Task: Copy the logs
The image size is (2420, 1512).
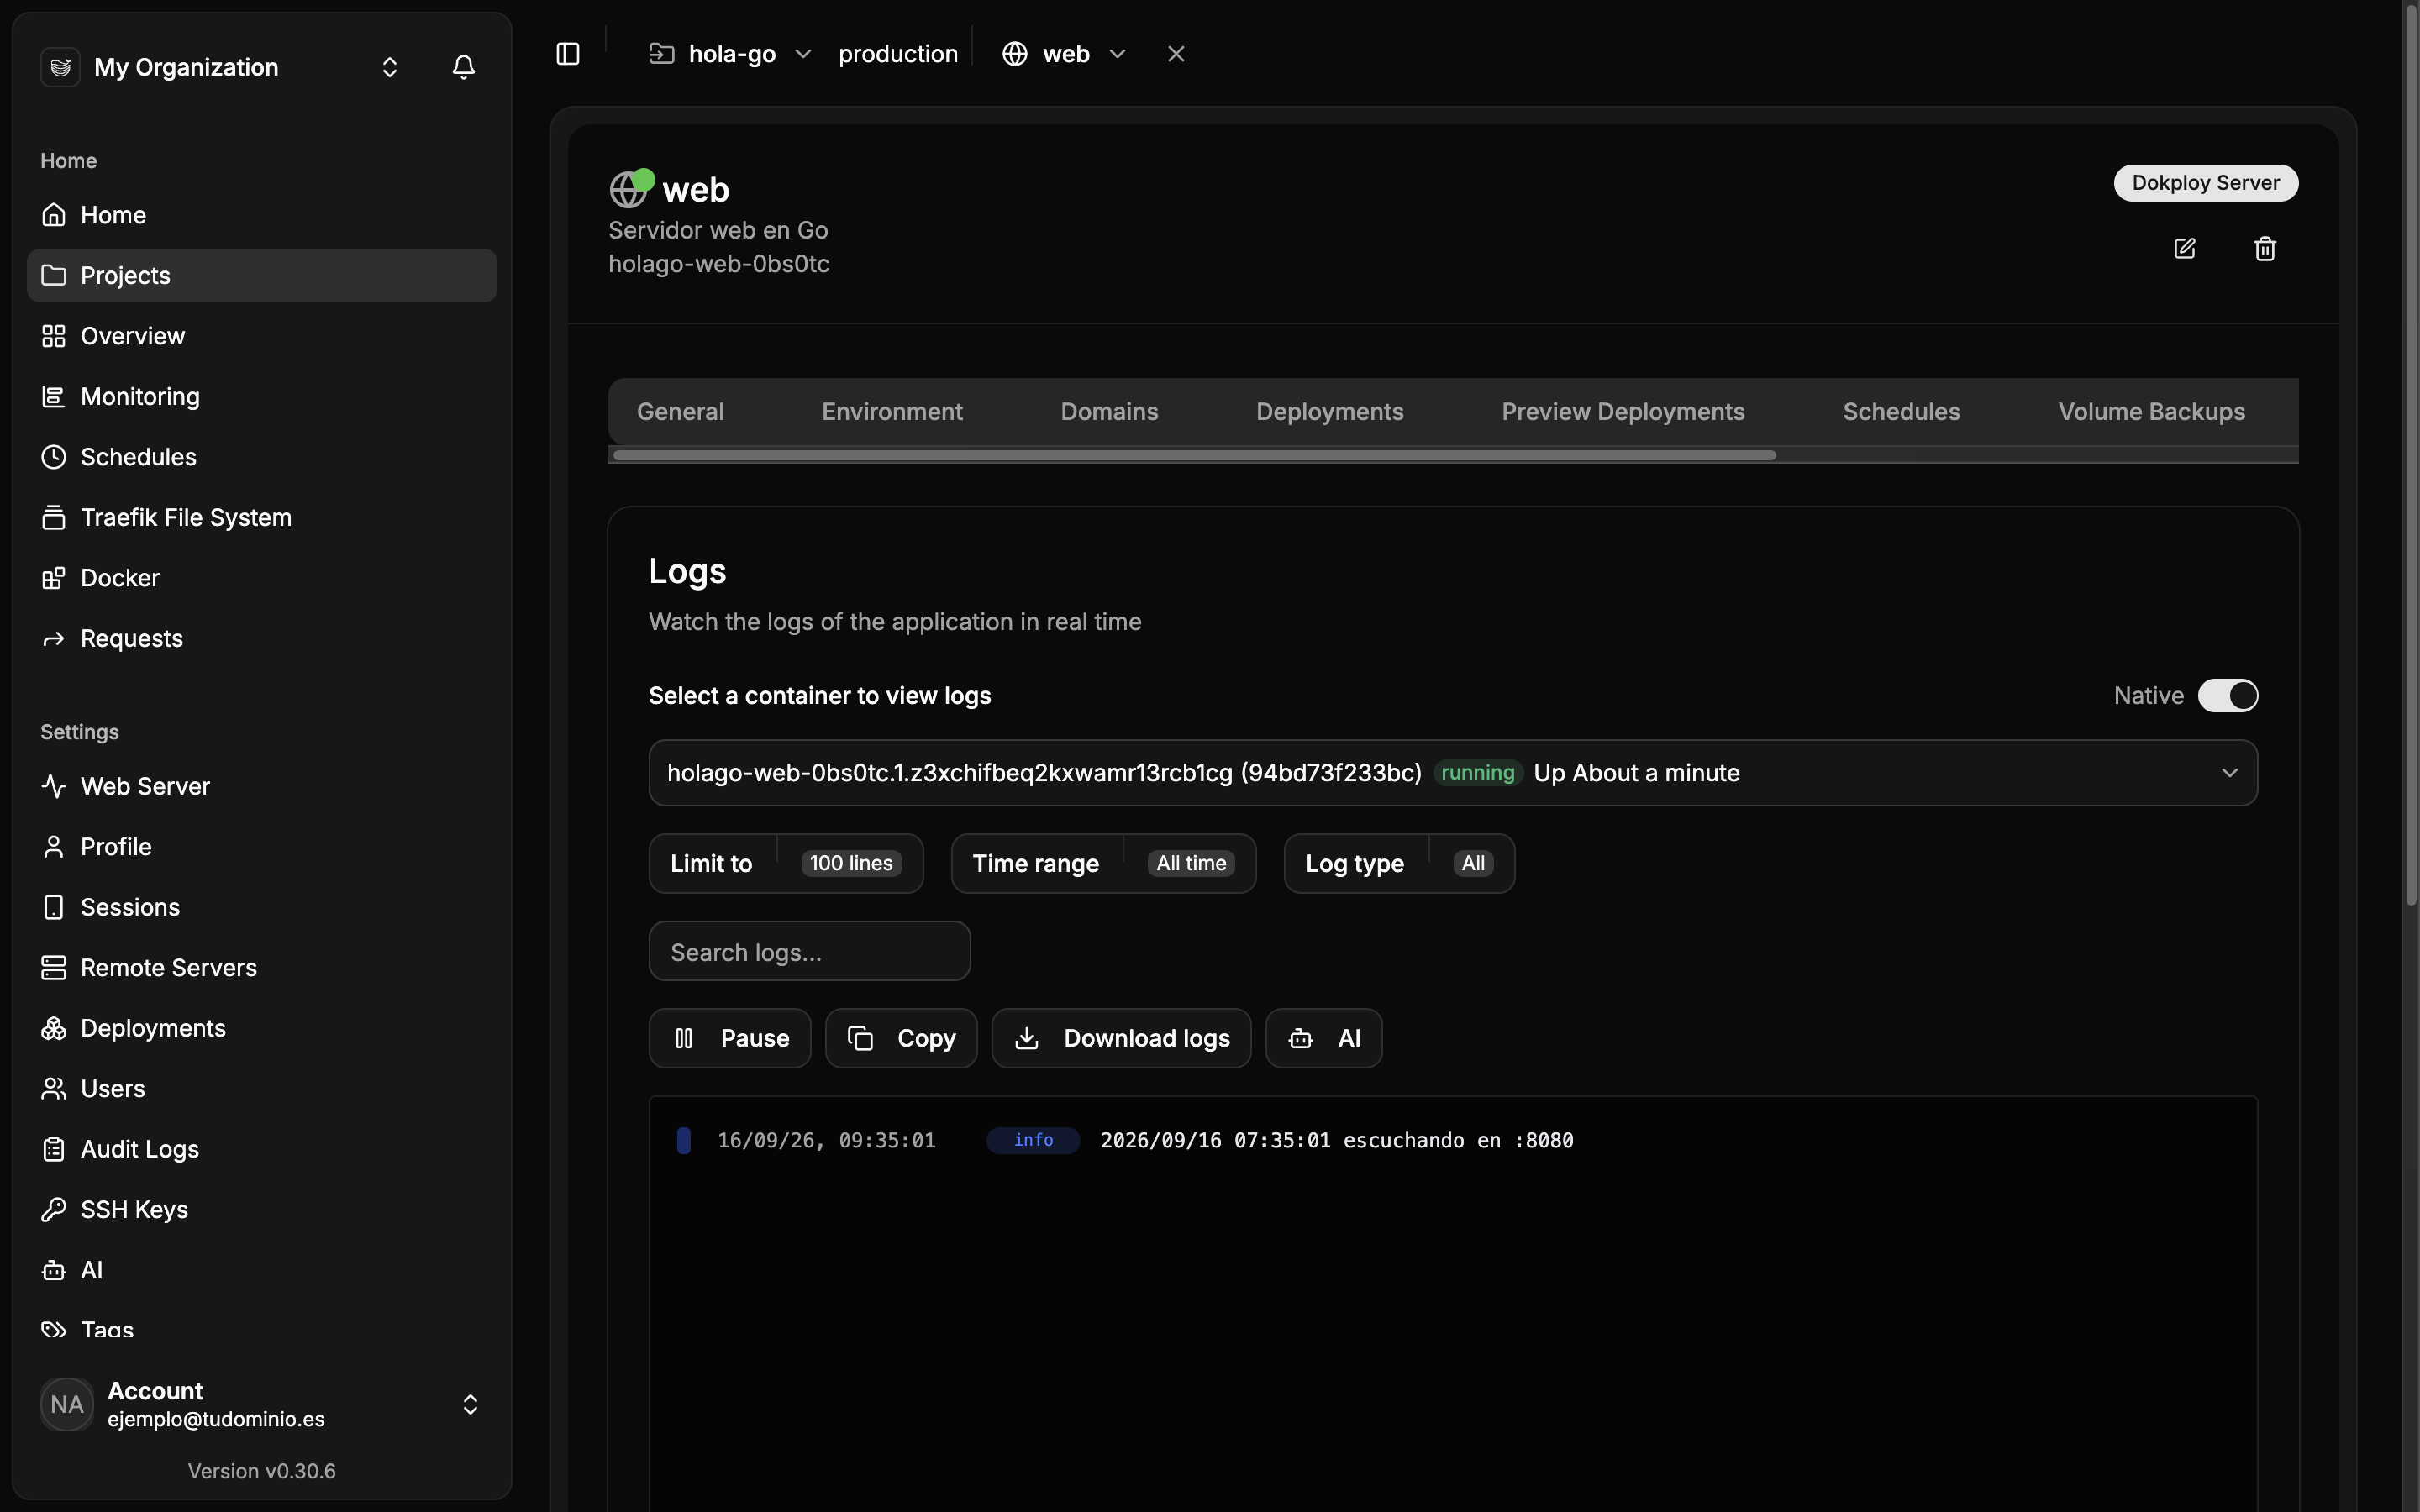Action: point(901,1038)
